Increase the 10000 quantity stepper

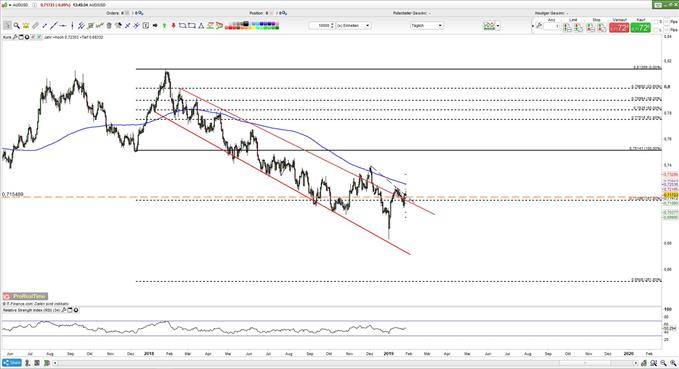coord(332,24)
